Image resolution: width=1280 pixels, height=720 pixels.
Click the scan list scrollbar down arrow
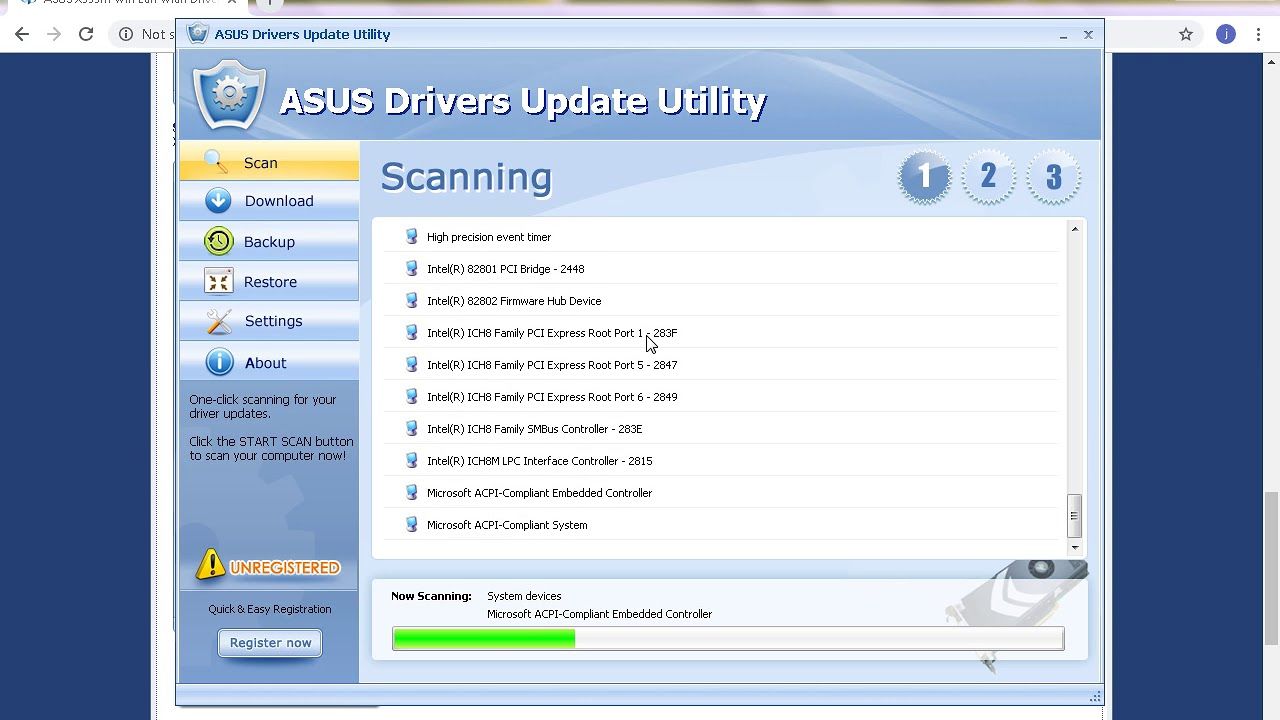coord(1075,547)
